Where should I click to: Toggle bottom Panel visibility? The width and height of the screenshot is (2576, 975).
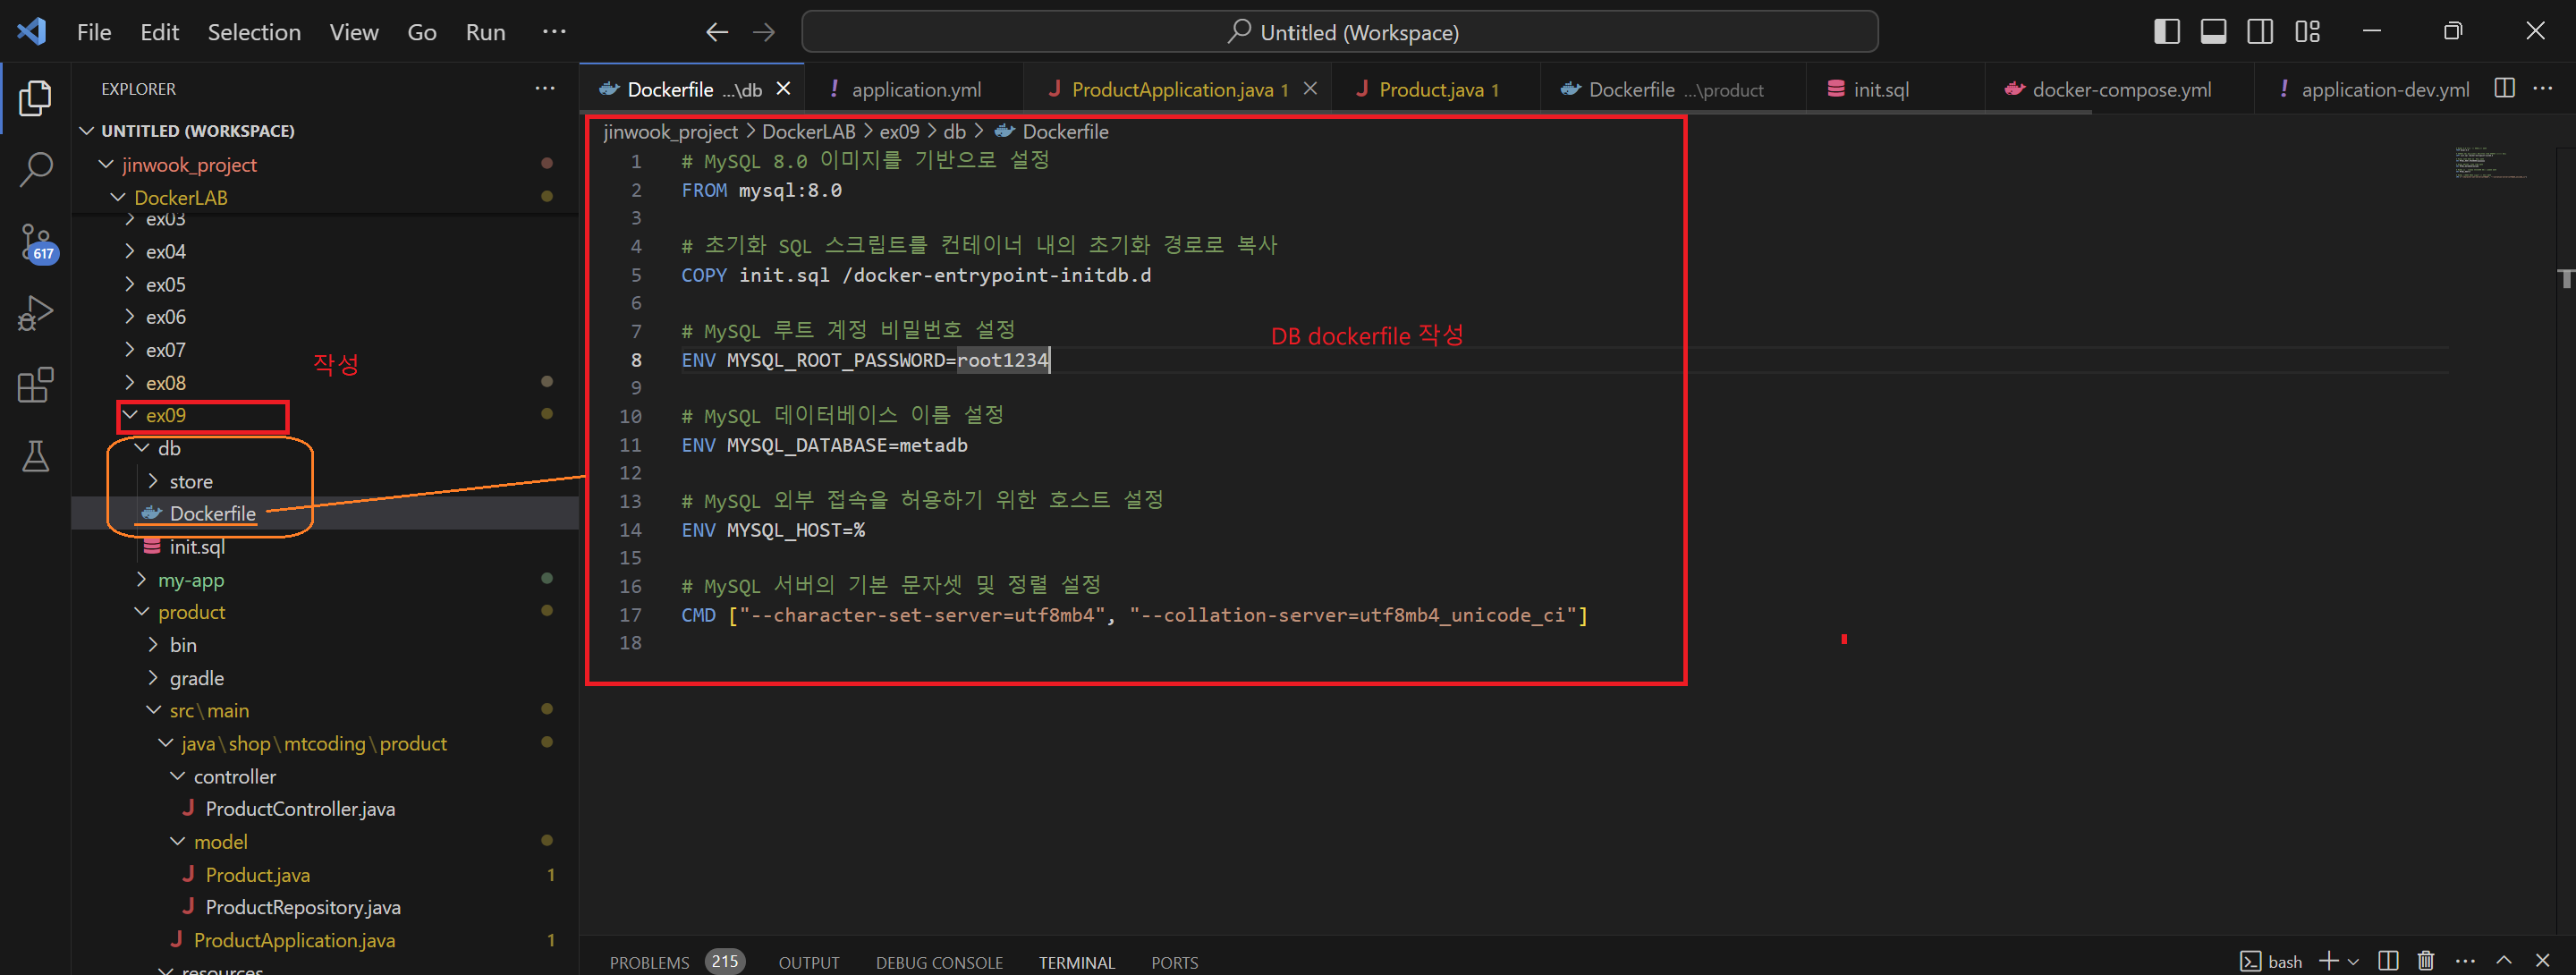tap(2213, 32)
